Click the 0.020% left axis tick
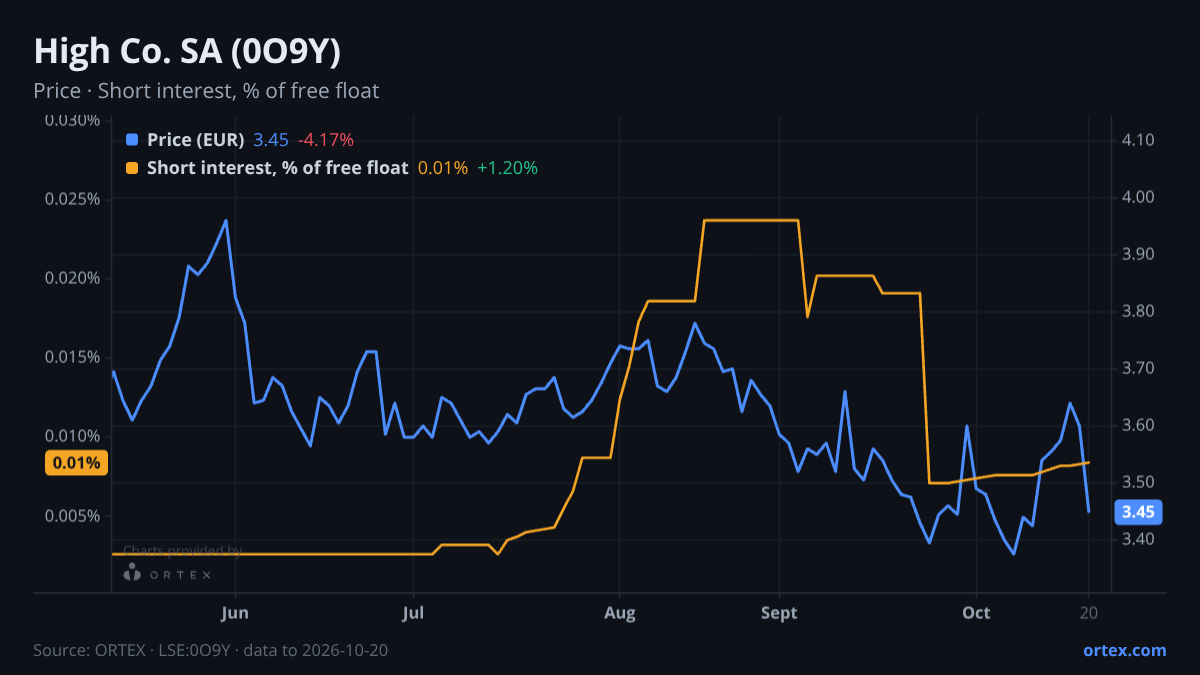The image size is (1200, 675). pyautogui.click(x=72, y=278)
